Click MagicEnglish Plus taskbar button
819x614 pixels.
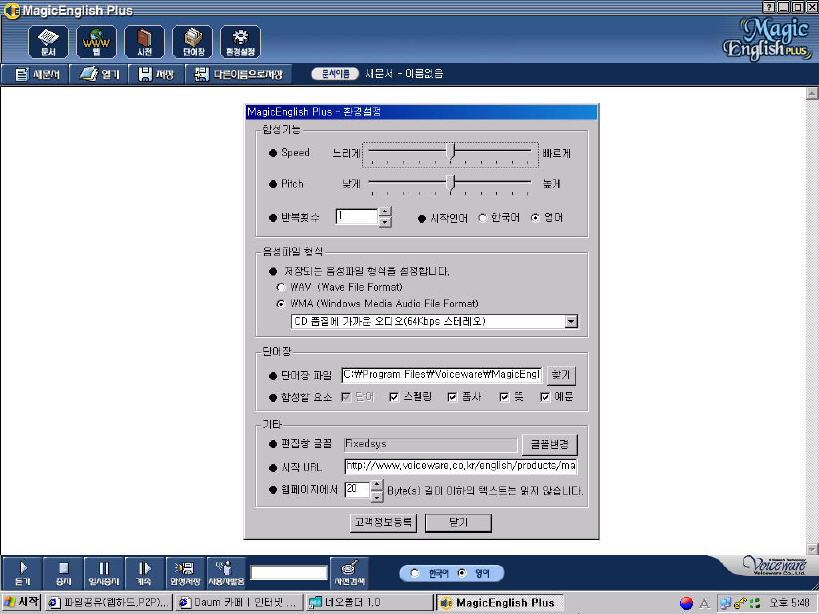click(499, 603)
